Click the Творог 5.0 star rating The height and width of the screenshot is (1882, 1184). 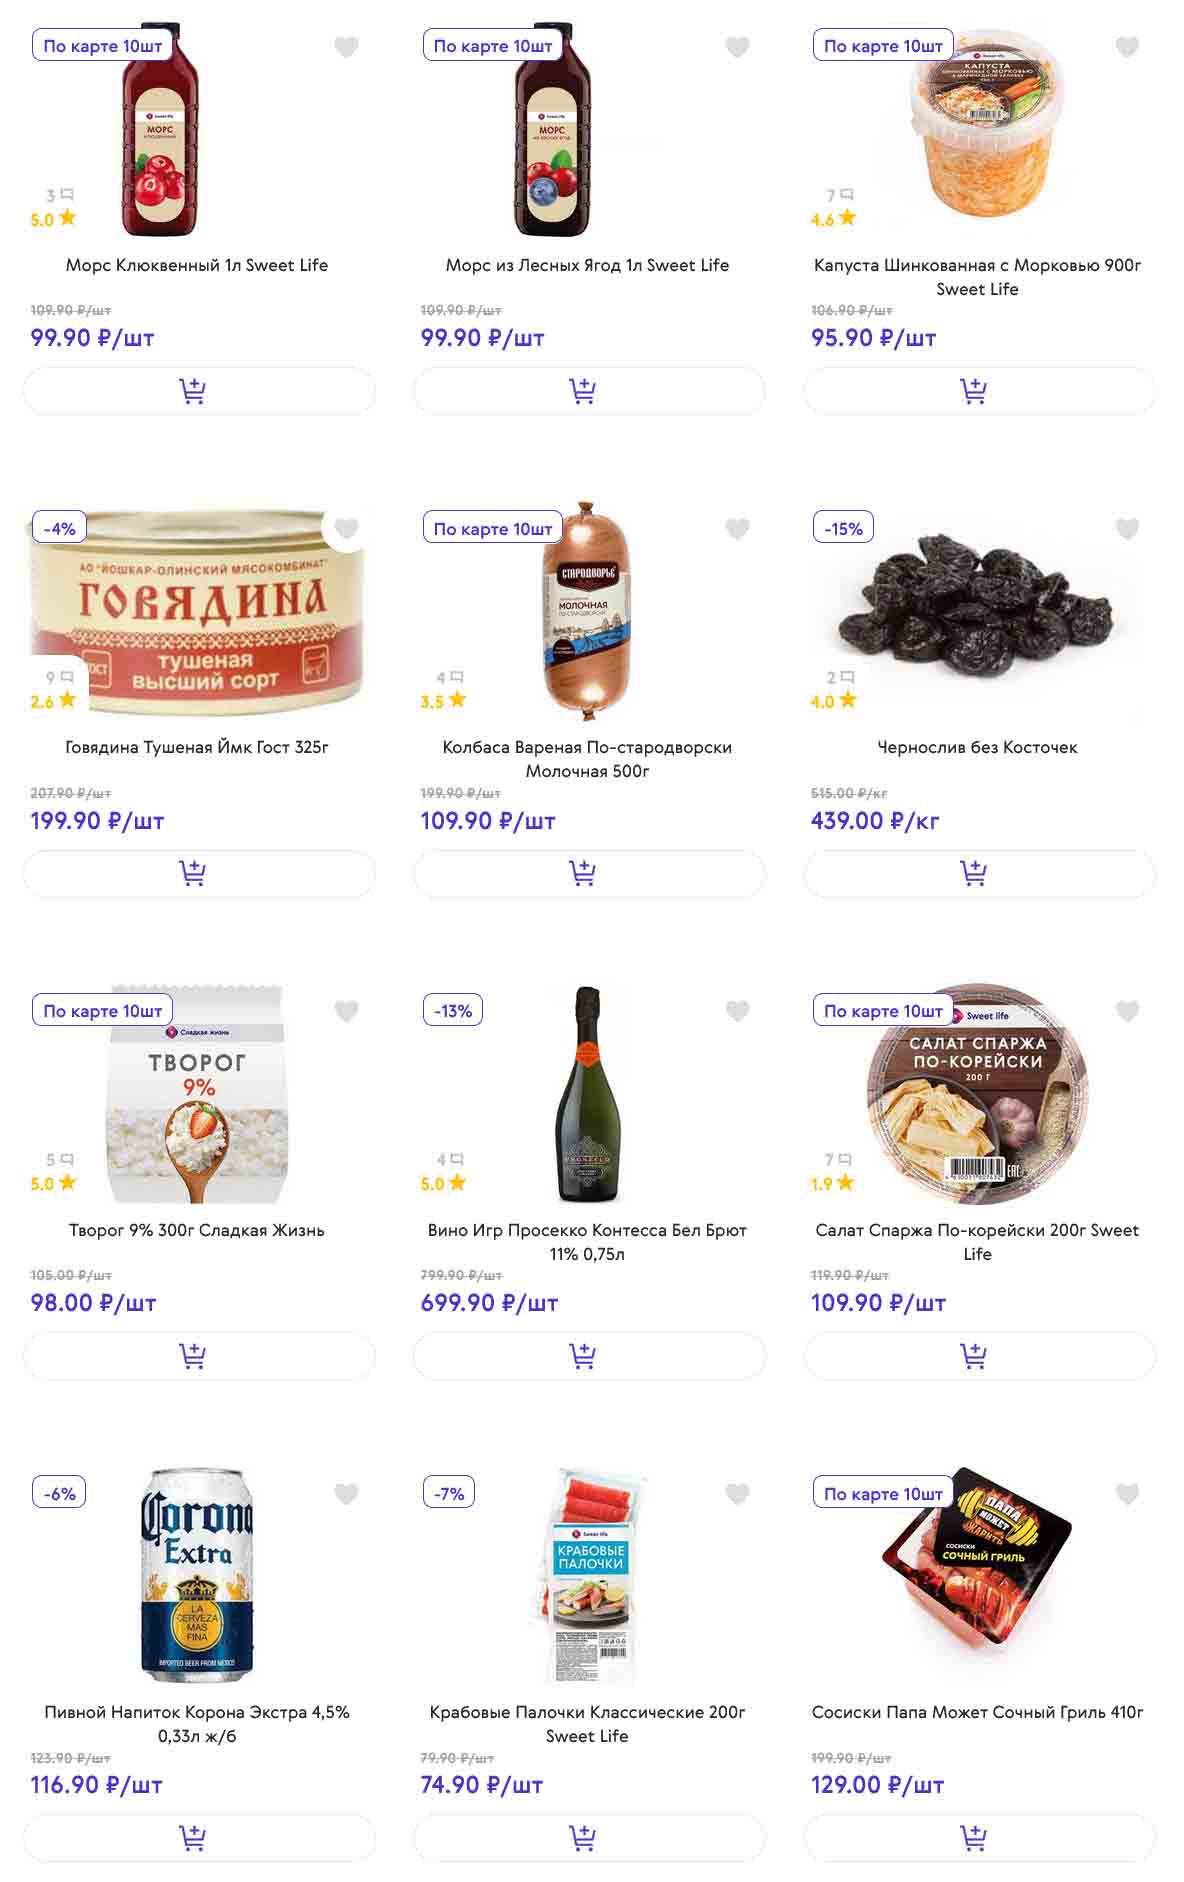53,1184
